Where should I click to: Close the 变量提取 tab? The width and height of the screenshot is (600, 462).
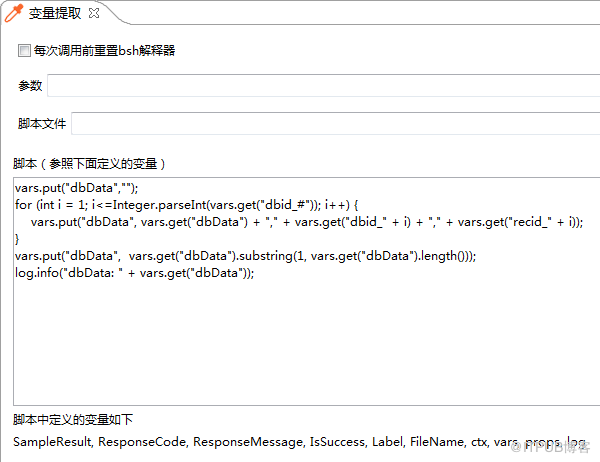[94, 13]
